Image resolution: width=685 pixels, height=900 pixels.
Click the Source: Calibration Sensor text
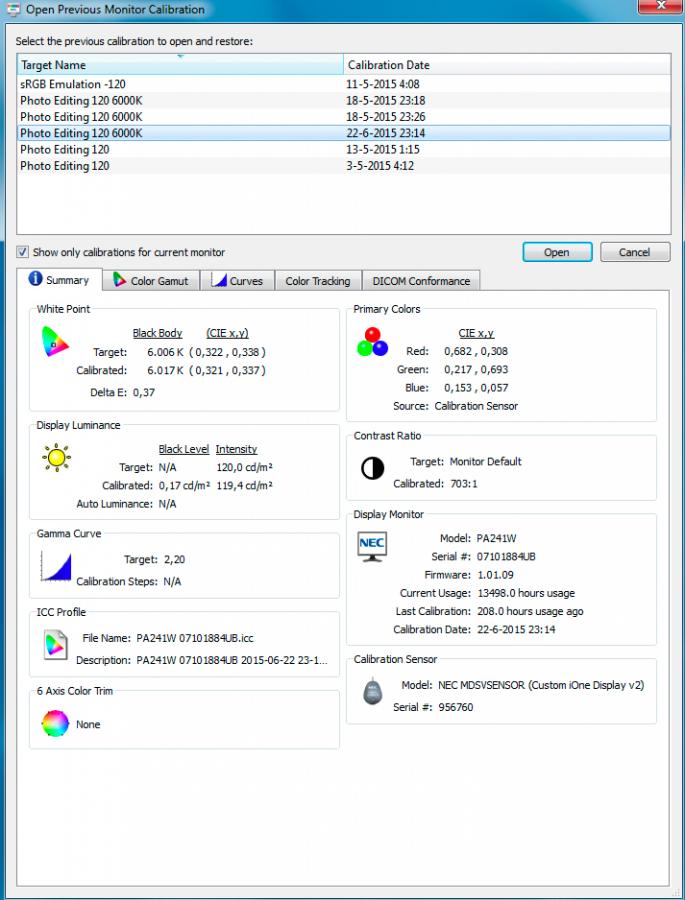coord(455,406)
